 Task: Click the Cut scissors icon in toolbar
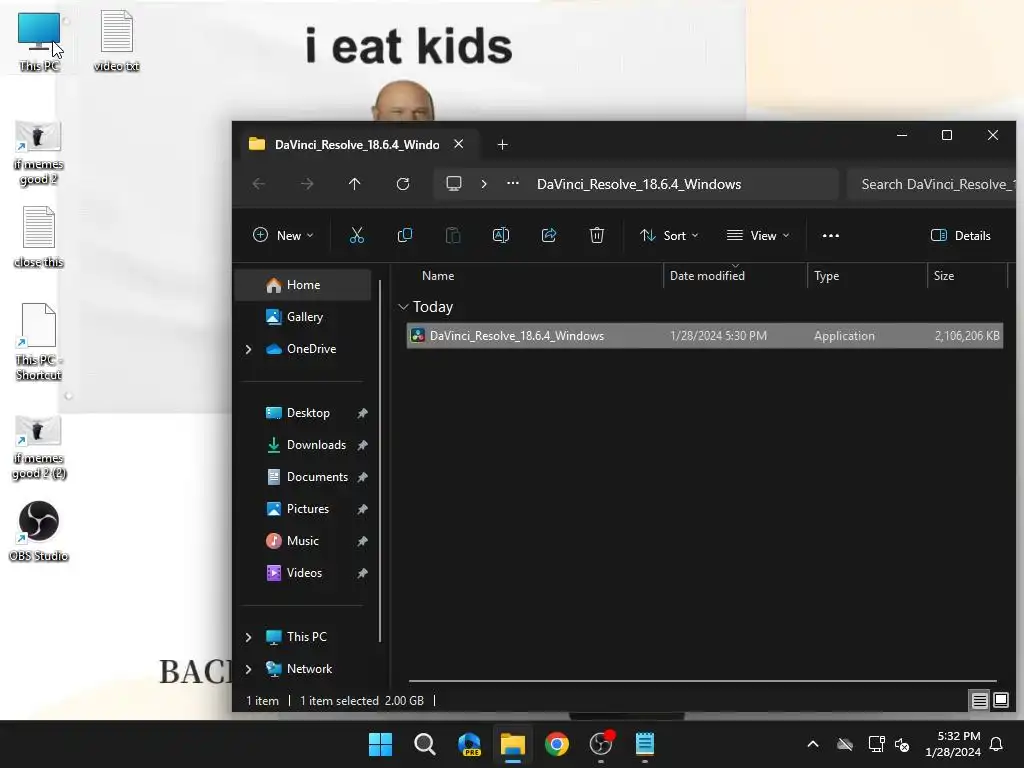pyautogui.click(x=357, y=235)
